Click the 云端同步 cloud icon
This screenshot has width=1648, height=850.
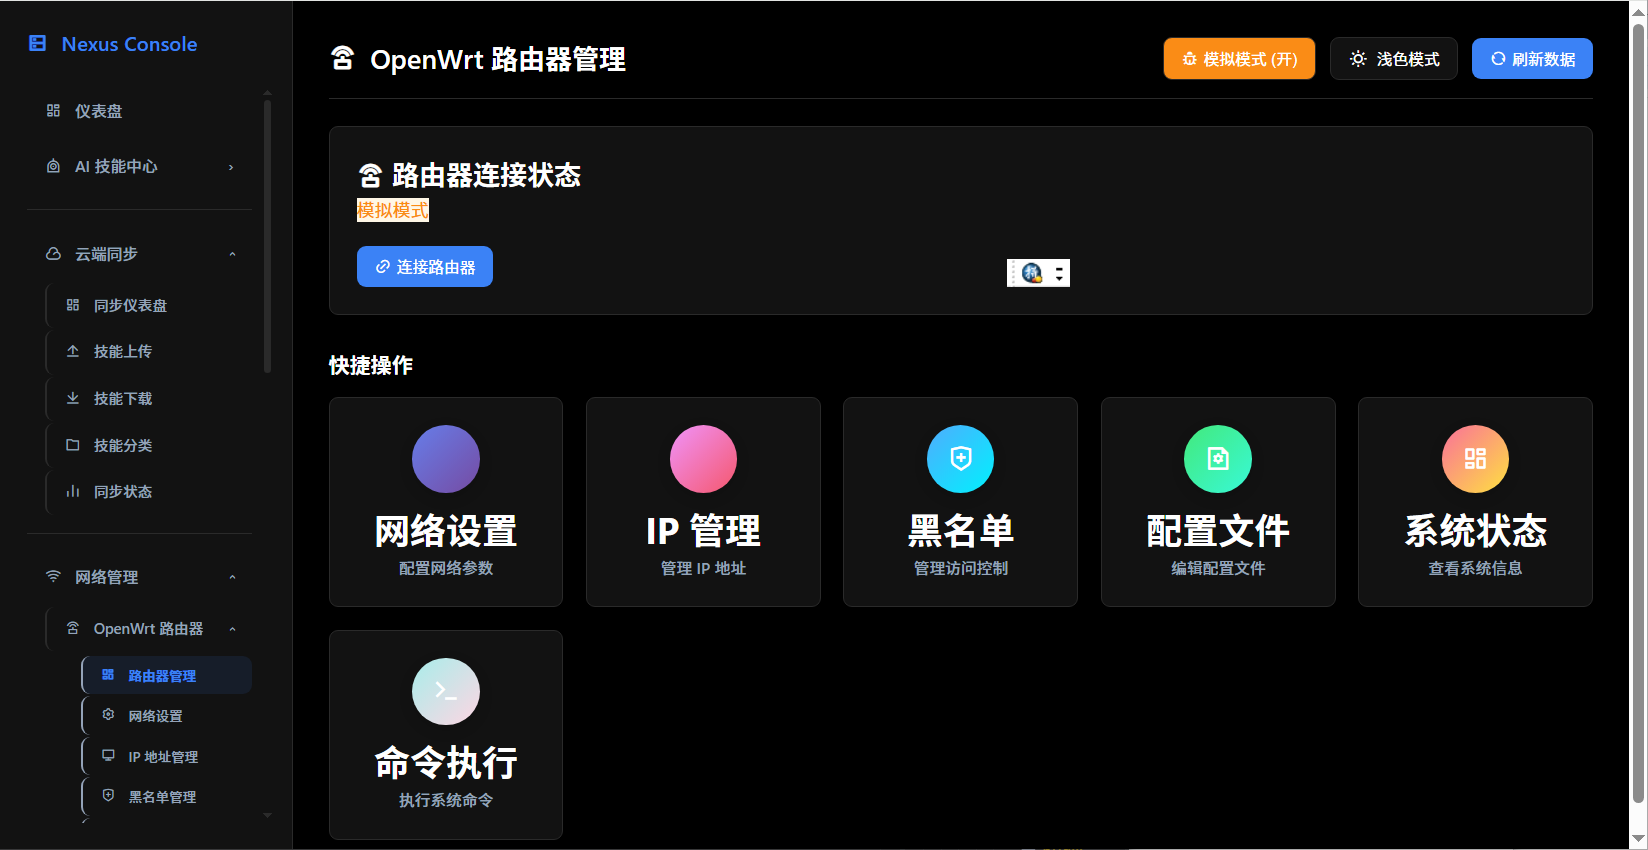click(x=53, y=254)
